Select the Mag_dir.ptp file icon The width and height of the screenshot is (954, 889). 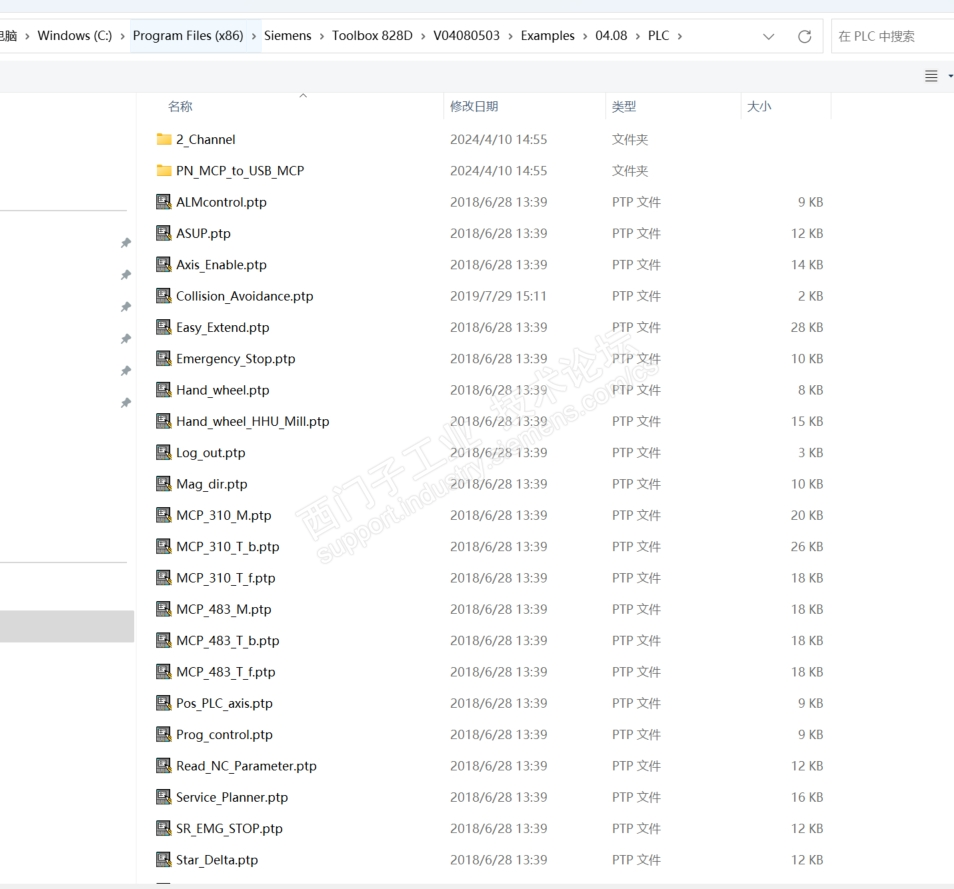[164, 484]
